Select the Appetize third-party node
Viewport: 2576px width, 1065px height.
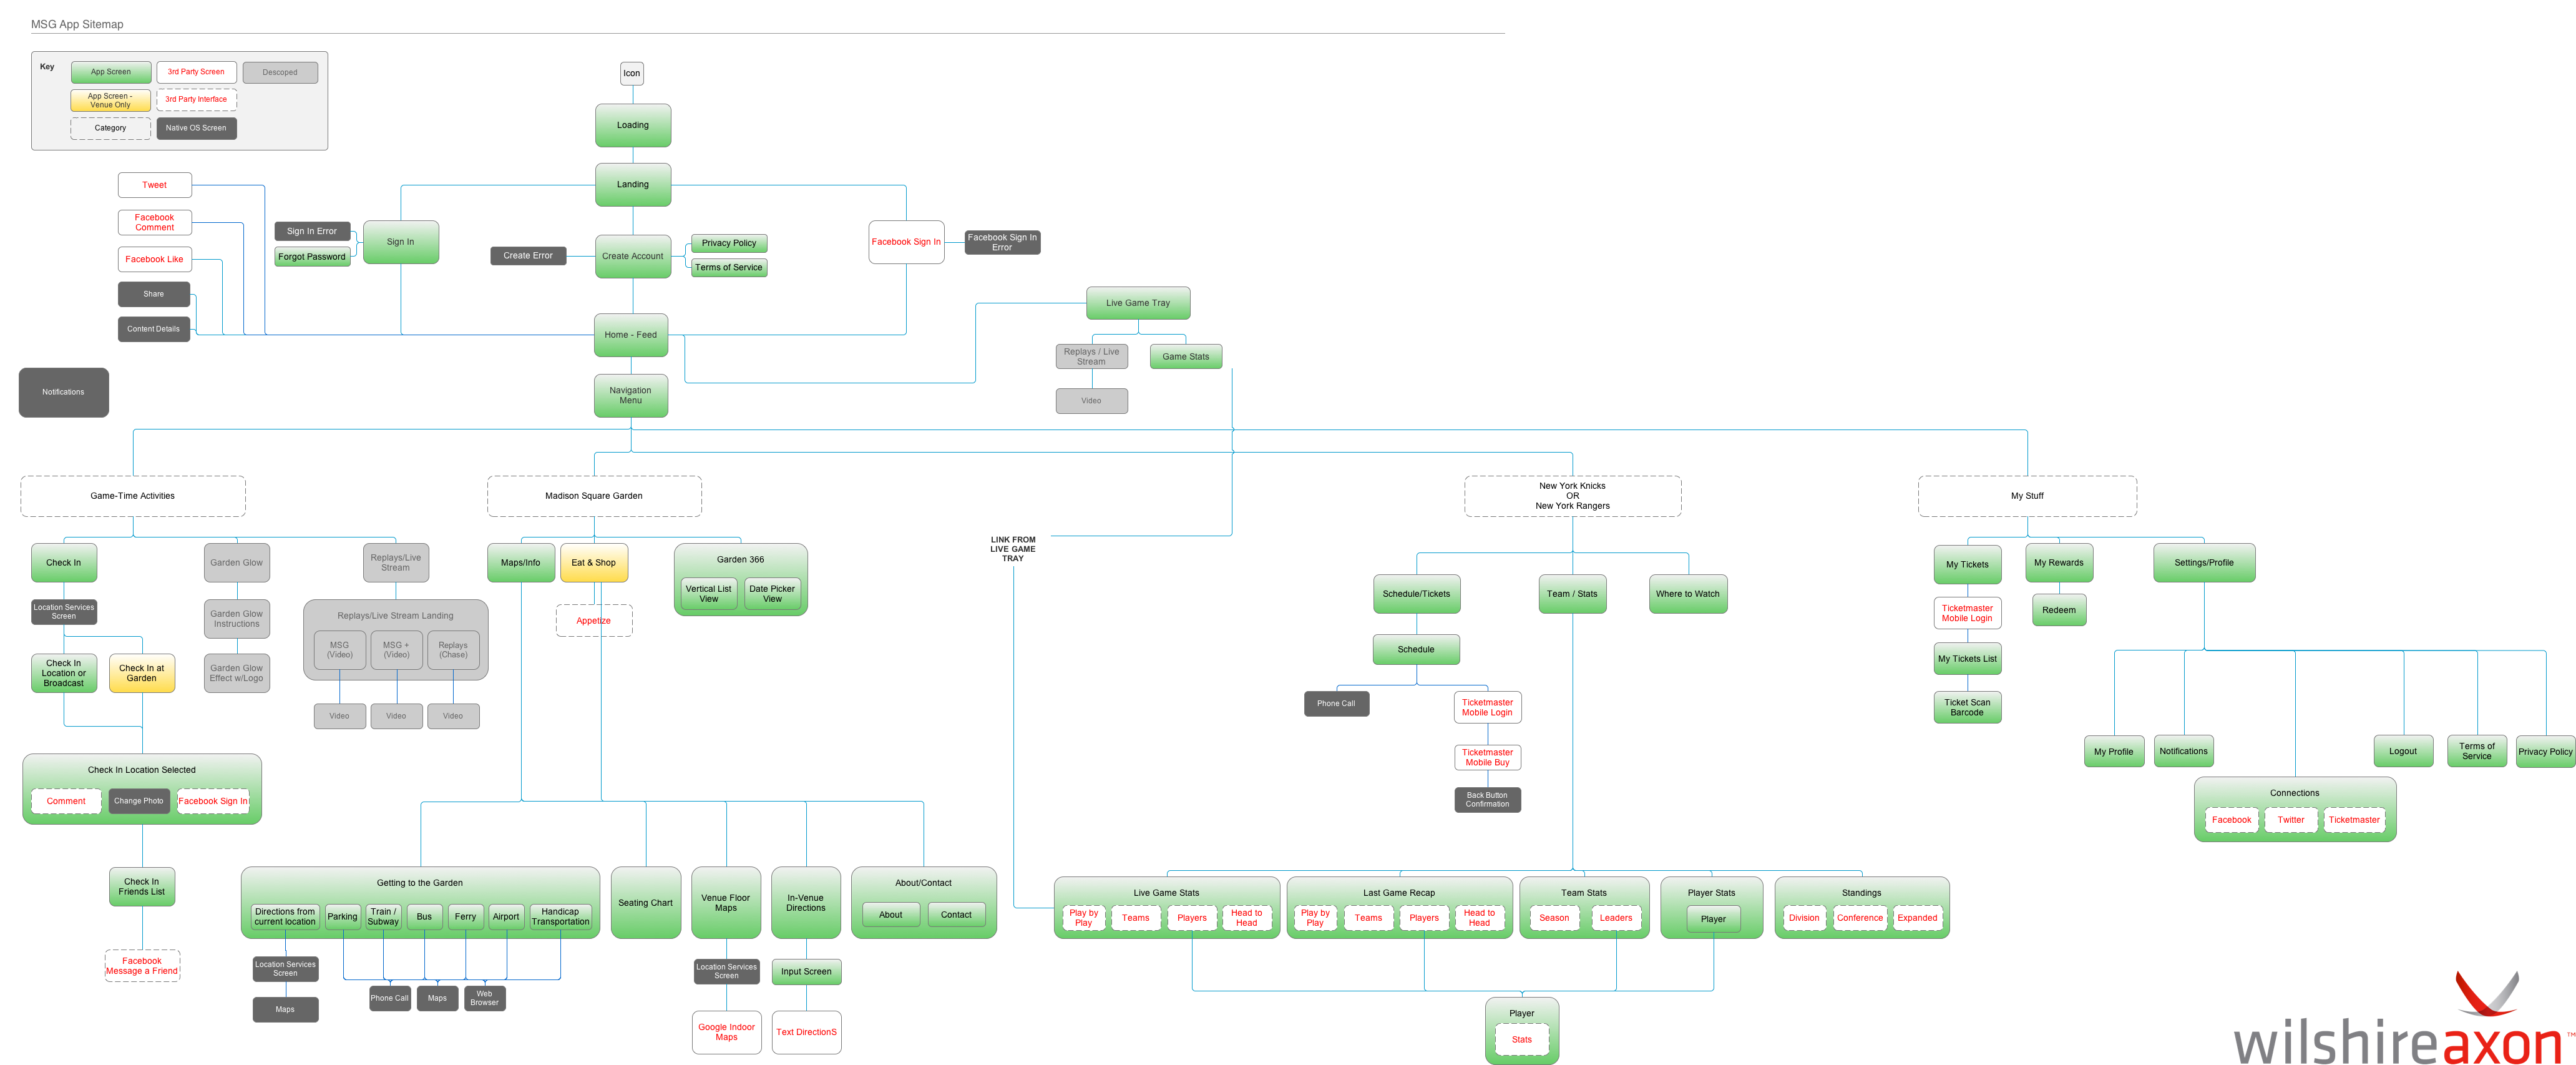coord(594,621)
